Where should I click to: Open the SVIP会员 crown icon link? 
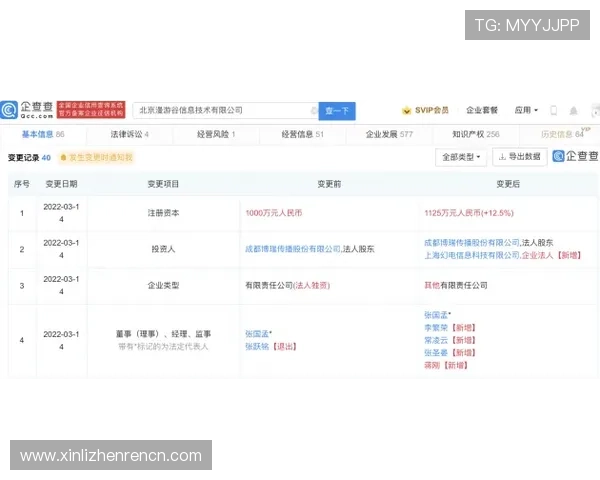[425, 111]
